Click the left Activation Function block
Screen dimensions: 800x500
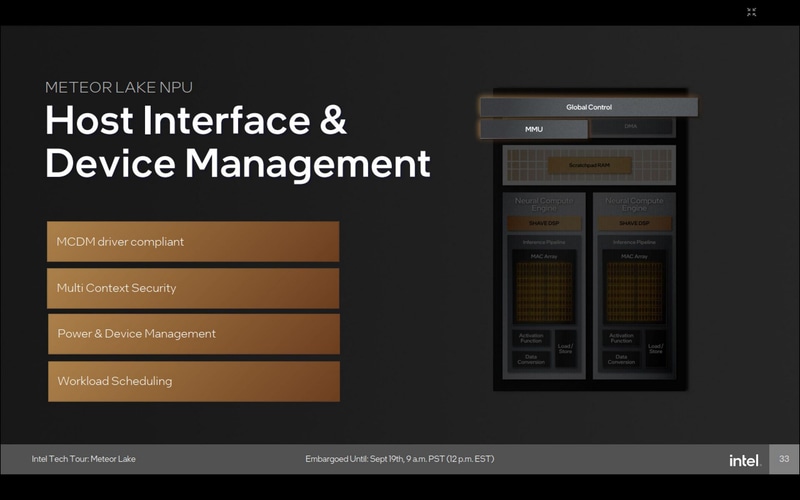click(x=531, y=338)
